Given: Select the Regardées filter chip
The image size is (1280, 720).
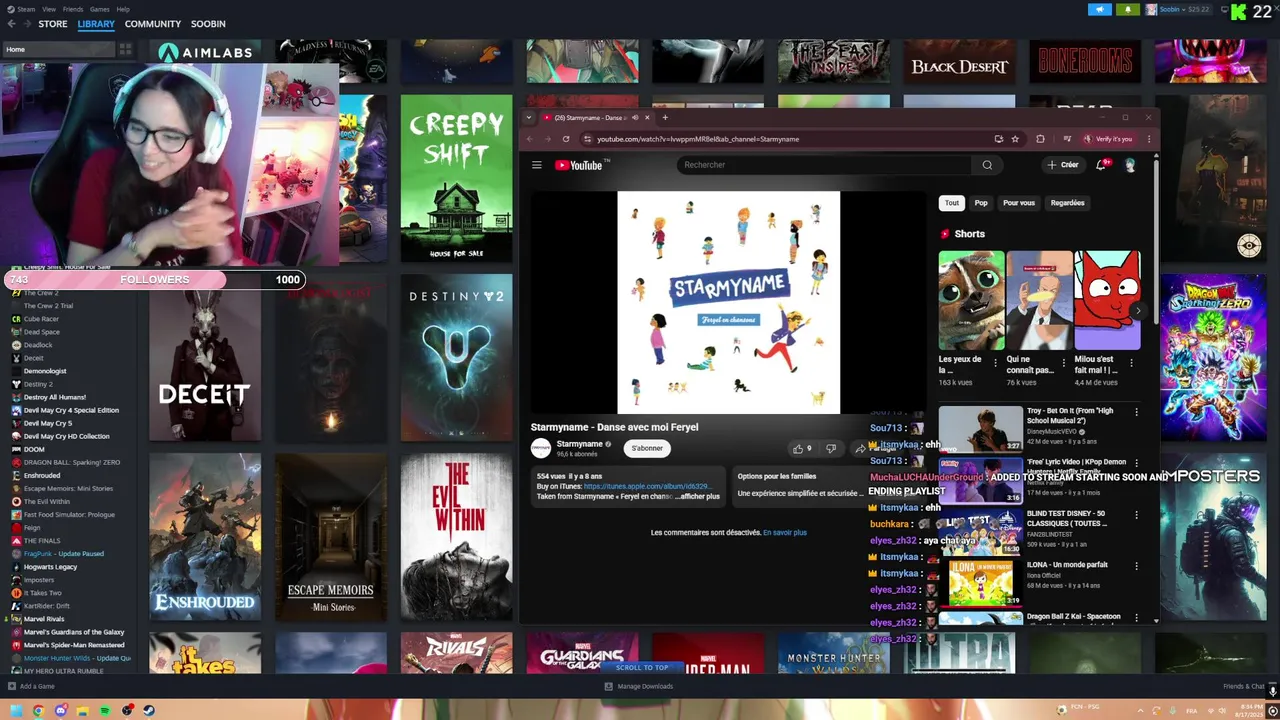Looking at the screenshot, I should click(x=1067, y=203).
